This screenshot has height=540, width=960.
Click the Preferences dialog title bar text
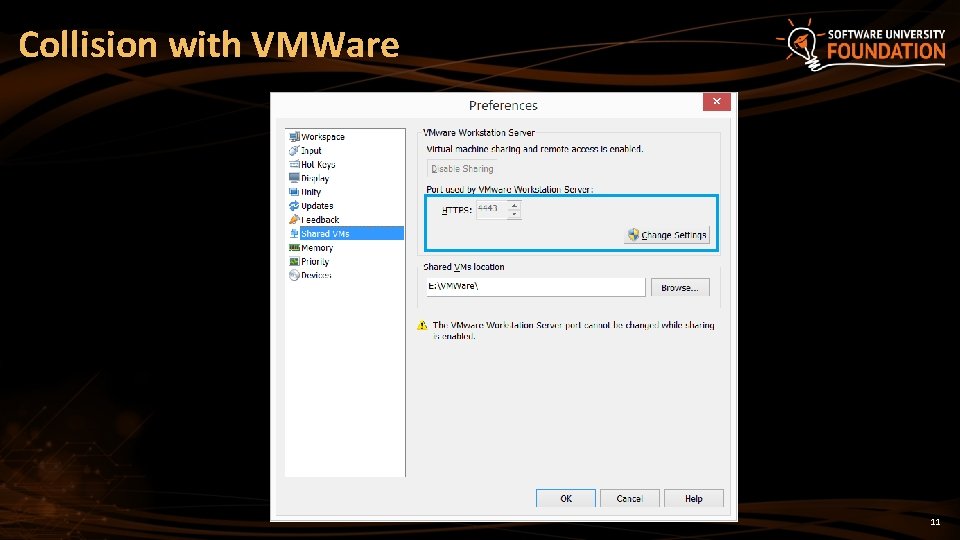point(503,105)
